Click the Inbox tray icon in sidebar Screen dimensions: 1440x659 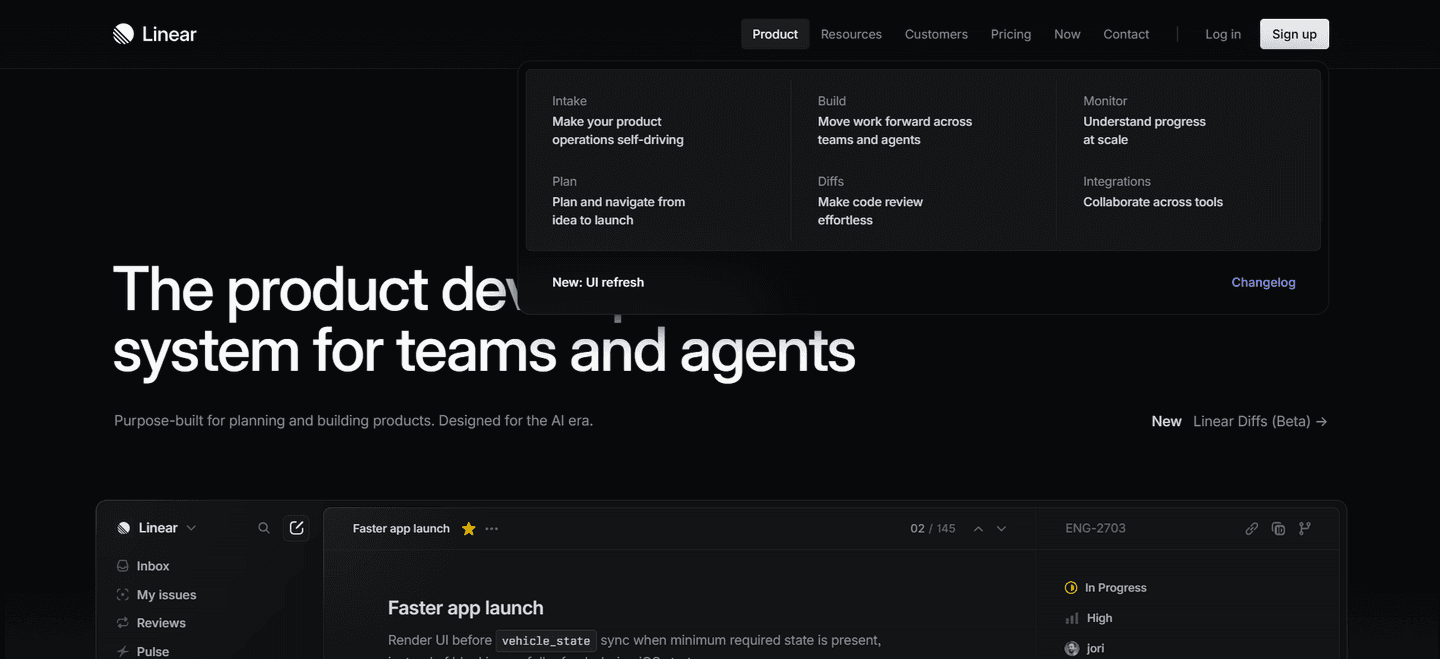pyautogui.click(x=123, y=566)
